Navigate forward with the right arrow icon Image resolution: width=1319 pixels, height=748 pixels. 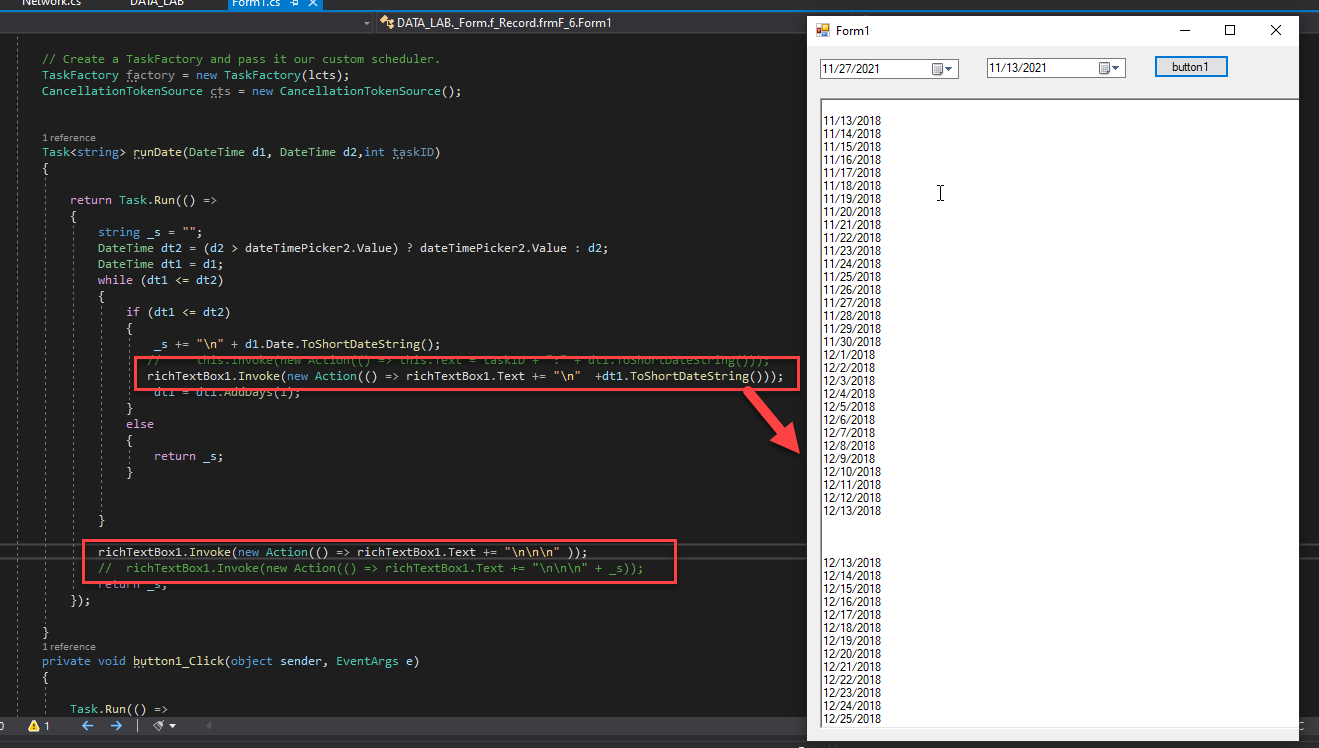116,726
